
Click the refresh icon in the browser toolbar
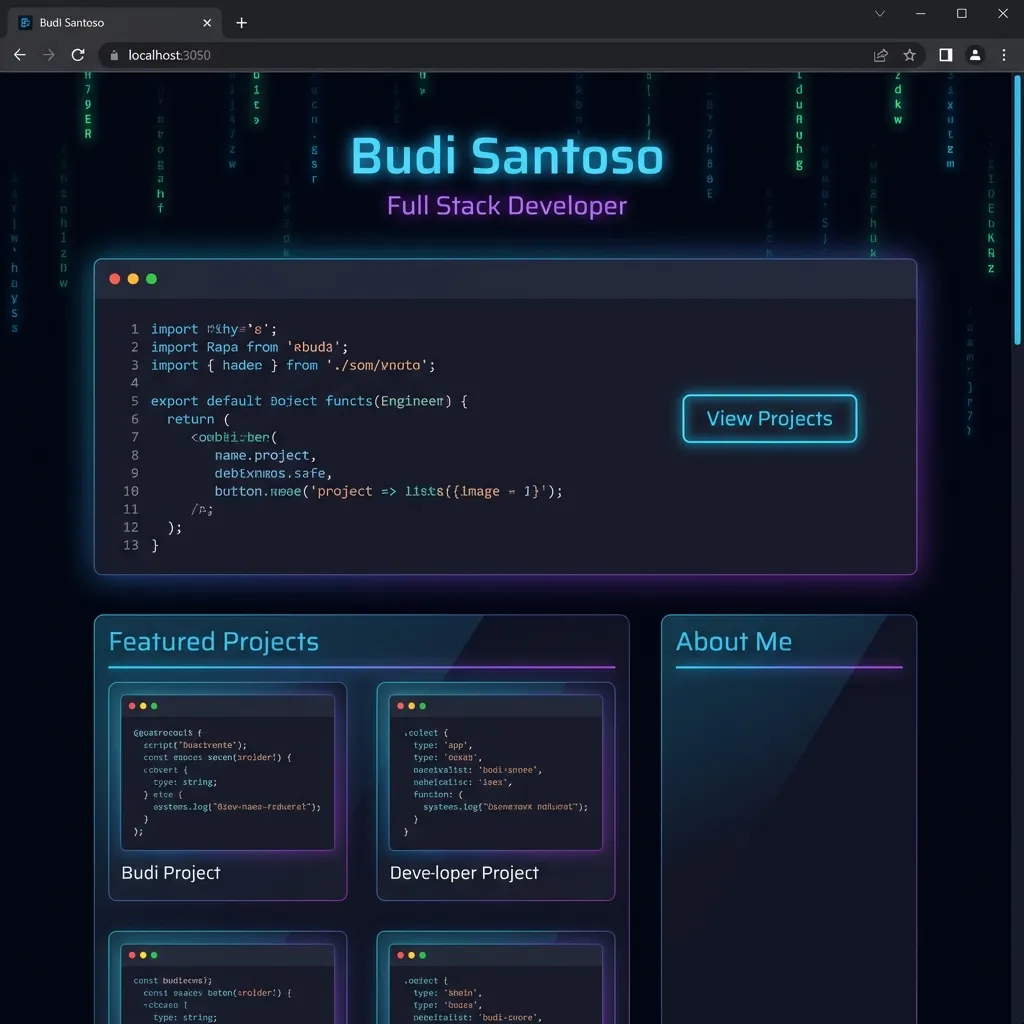78,55
